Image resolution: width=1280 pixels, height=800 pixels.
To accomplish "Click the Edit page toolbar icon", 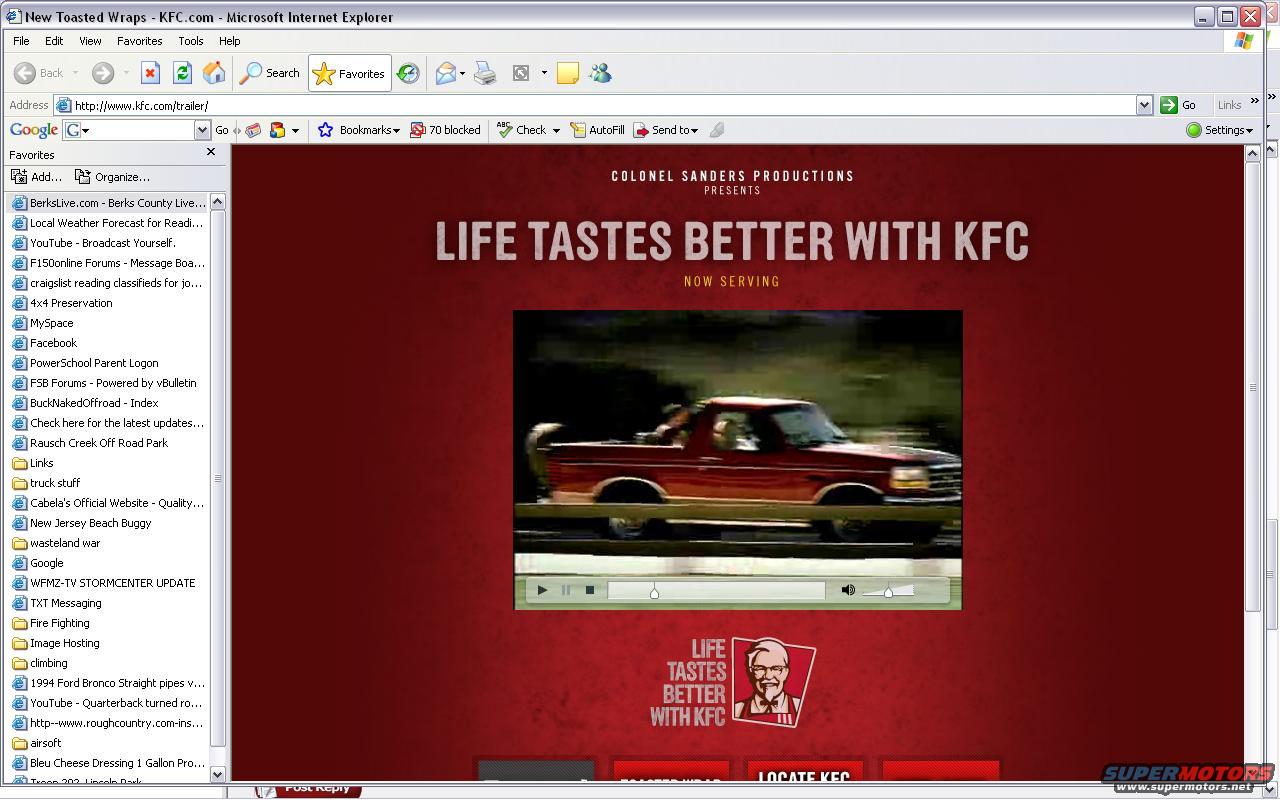I will pyautogui.click(x=521, y=73).
